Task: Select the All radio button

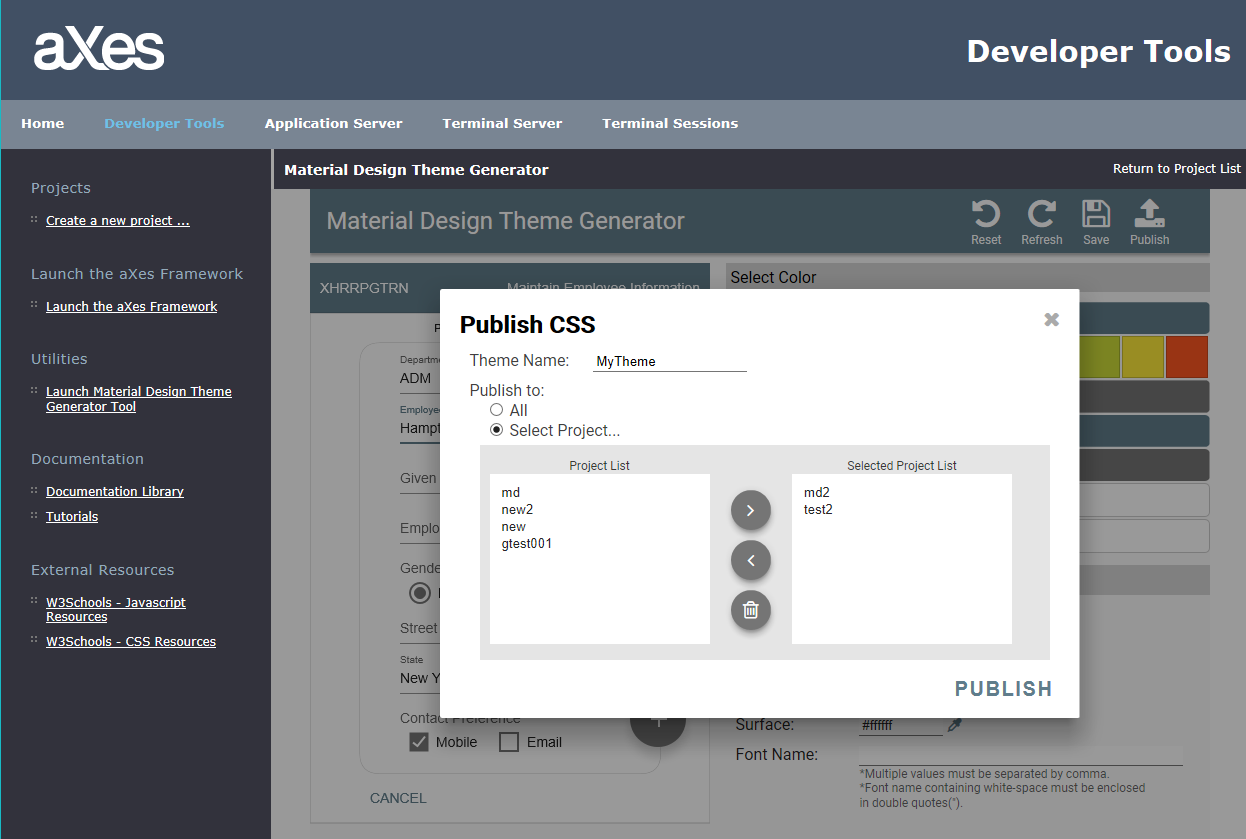Action: [496, 410]
